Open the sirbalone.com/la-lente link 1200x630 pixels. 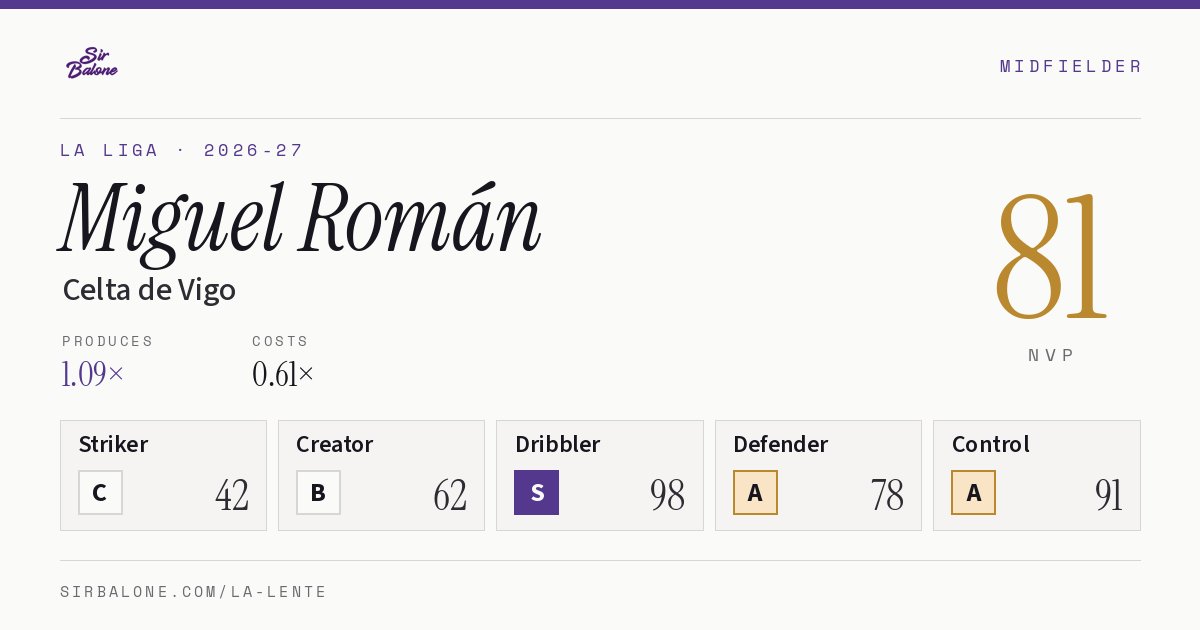(x=194, y=592)
